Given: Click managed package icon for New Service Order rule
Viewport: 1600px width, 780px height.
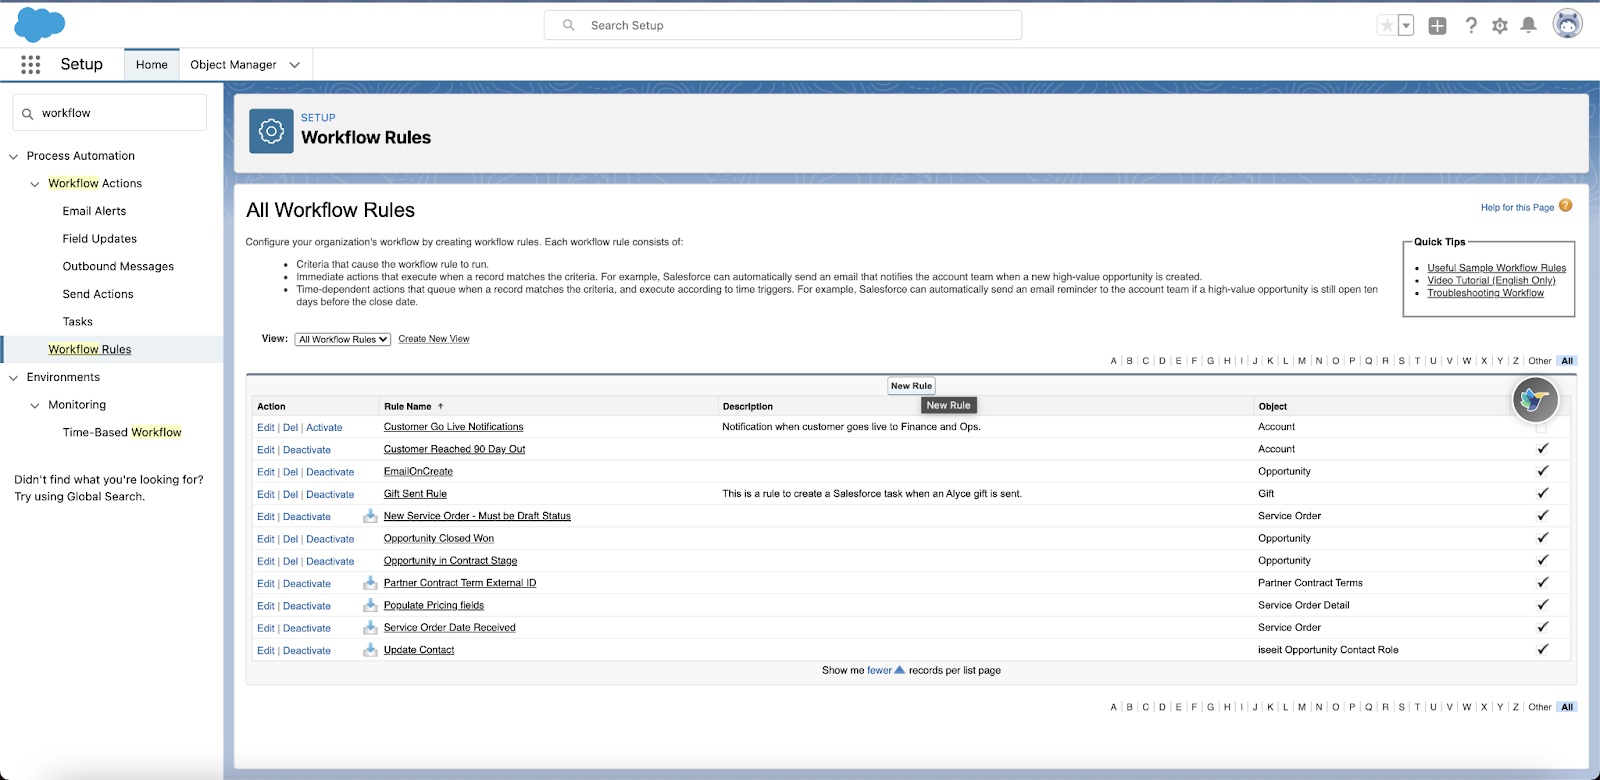Looking at the screenshot, I should click(x=370, y=516).
